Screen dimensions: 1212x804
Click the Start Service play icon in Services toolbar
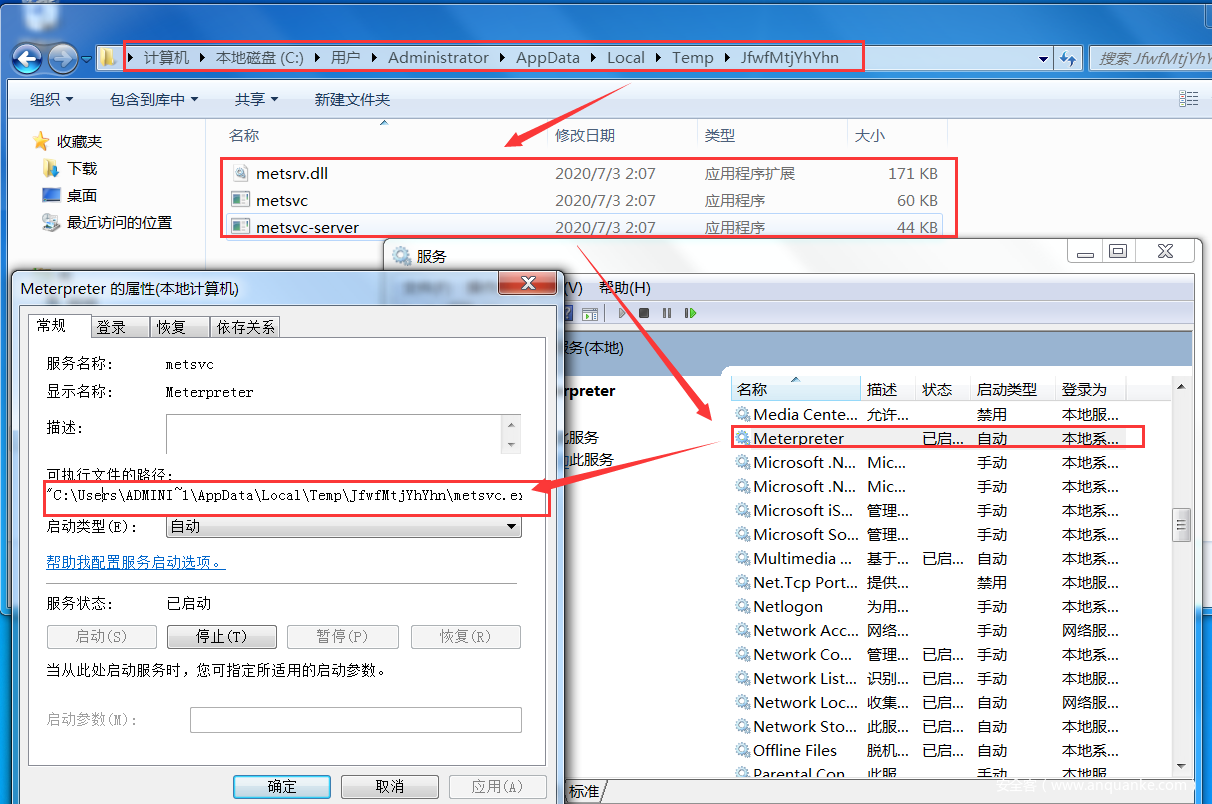click(622, 313)
